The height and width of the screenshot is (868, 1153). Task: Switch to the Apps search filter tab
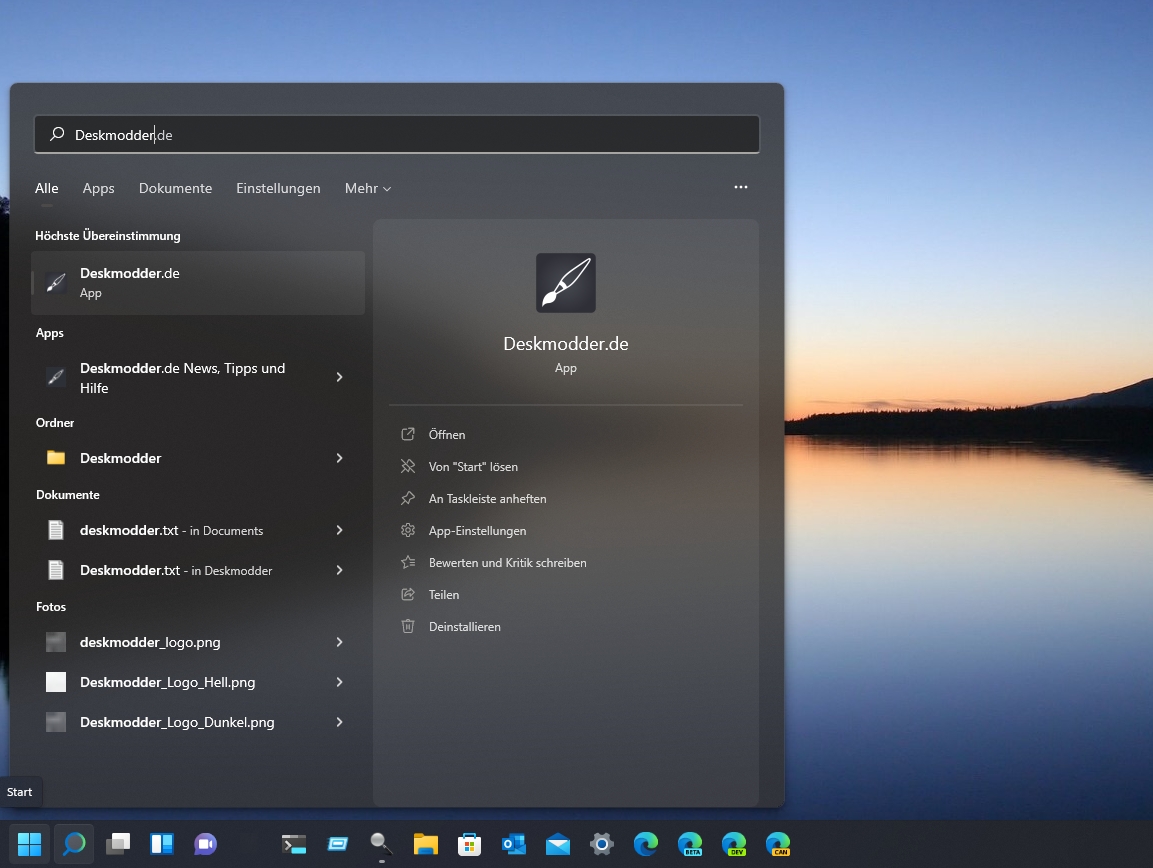pyautogui.click(x=99, y=188)
